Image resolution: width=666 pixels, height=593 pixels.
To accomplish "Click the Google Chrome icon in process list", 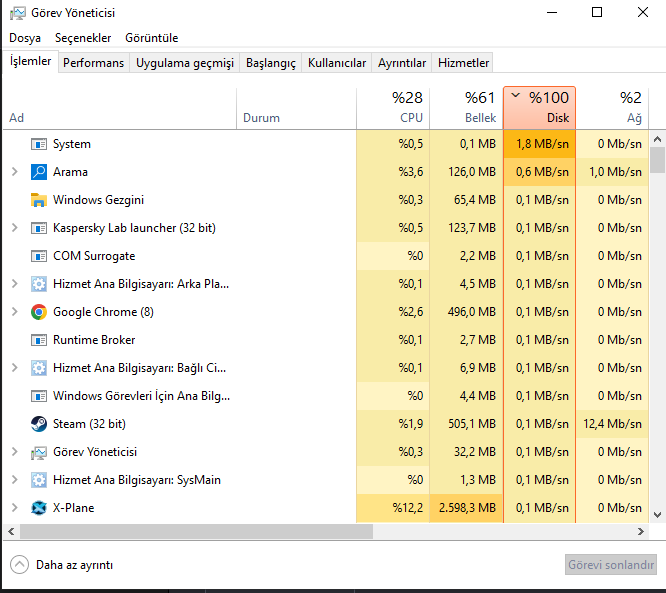I will [39, 312].
